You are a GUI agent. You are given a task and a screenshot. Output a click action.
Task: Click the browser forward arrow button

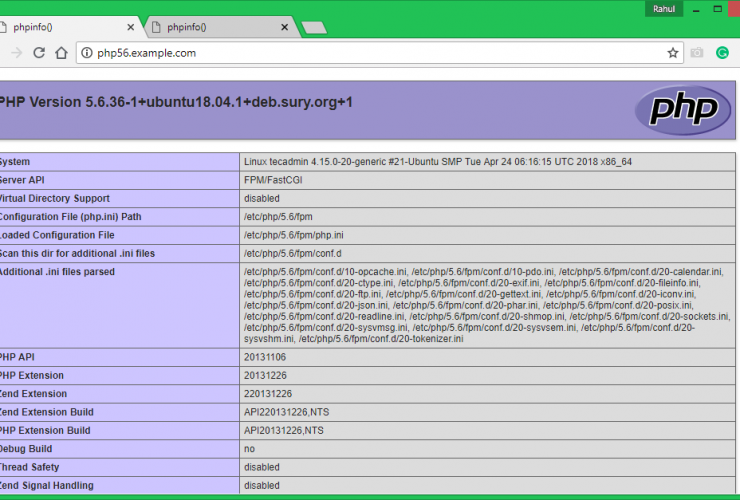coord(16,53)
